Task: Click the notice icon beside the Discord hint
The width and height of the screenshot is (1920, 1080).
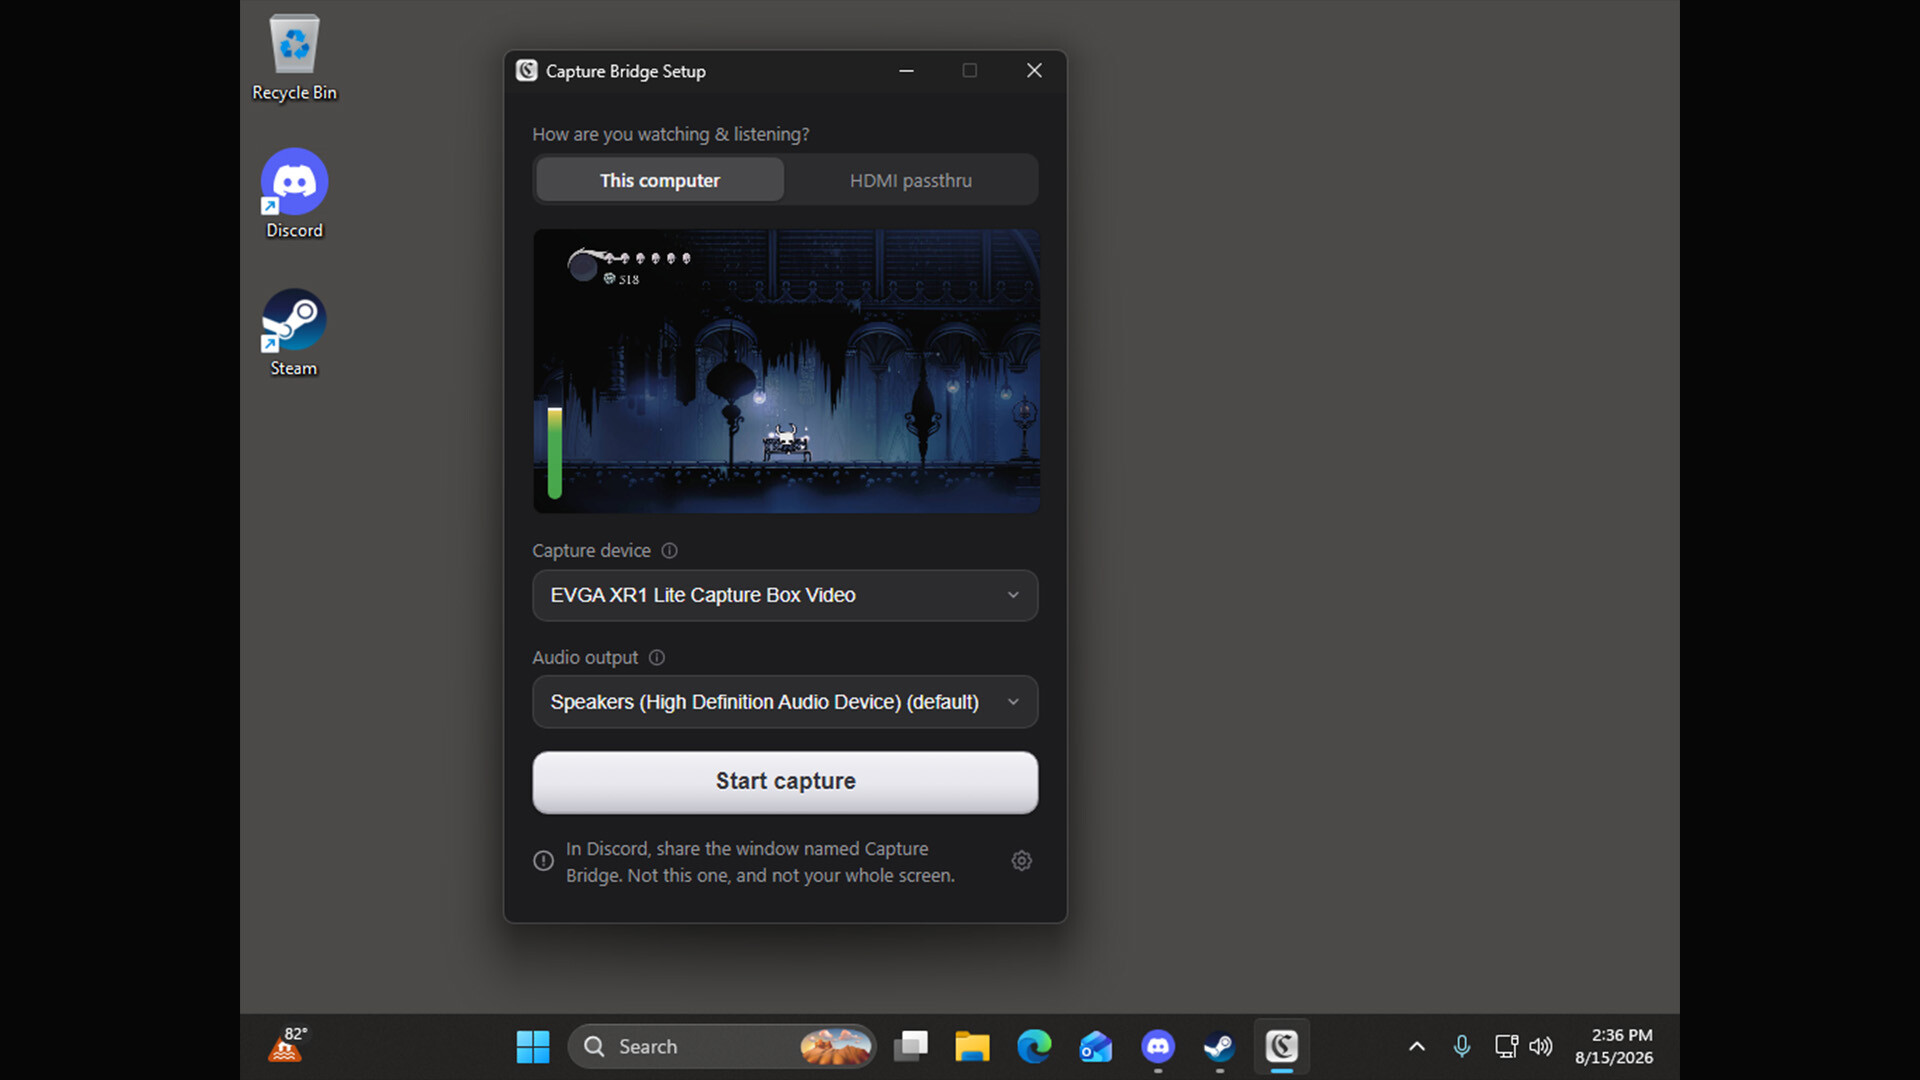Action: 543,861
